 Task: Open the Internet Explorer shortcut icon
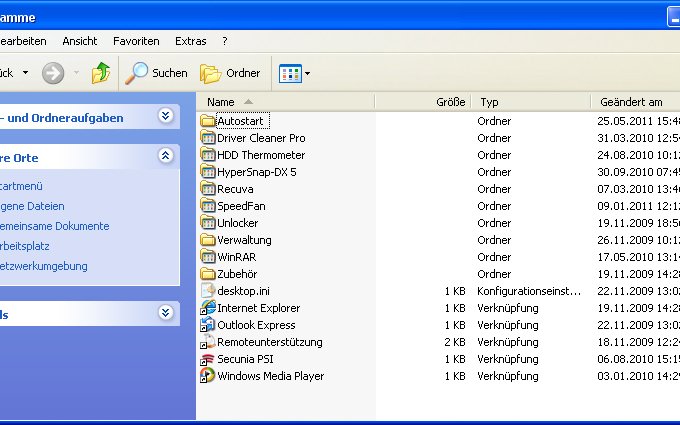pyautogui.click(x=208, y=308)
